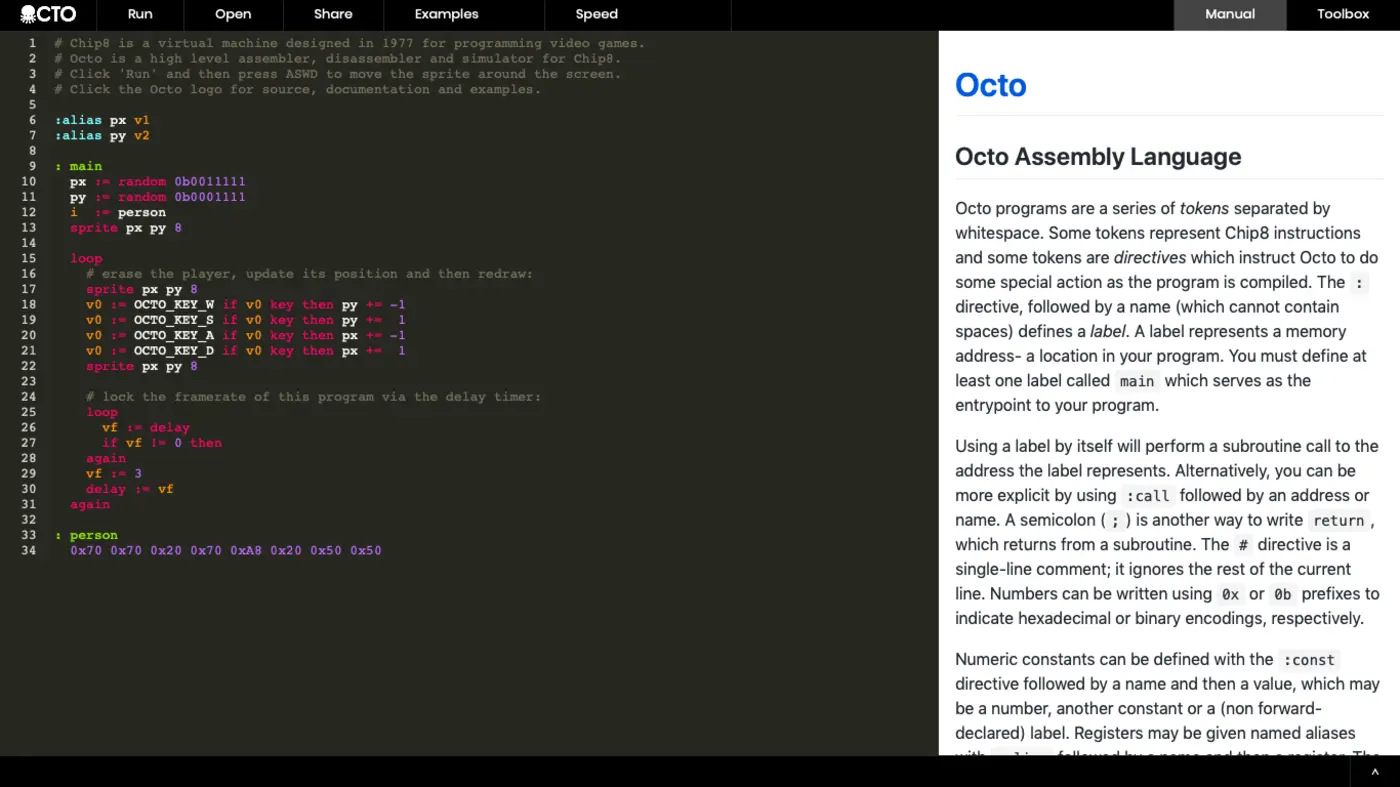This screenshot has width=1400, height=787.
Task: Open the Examples menu
Action: coord(446,14)
